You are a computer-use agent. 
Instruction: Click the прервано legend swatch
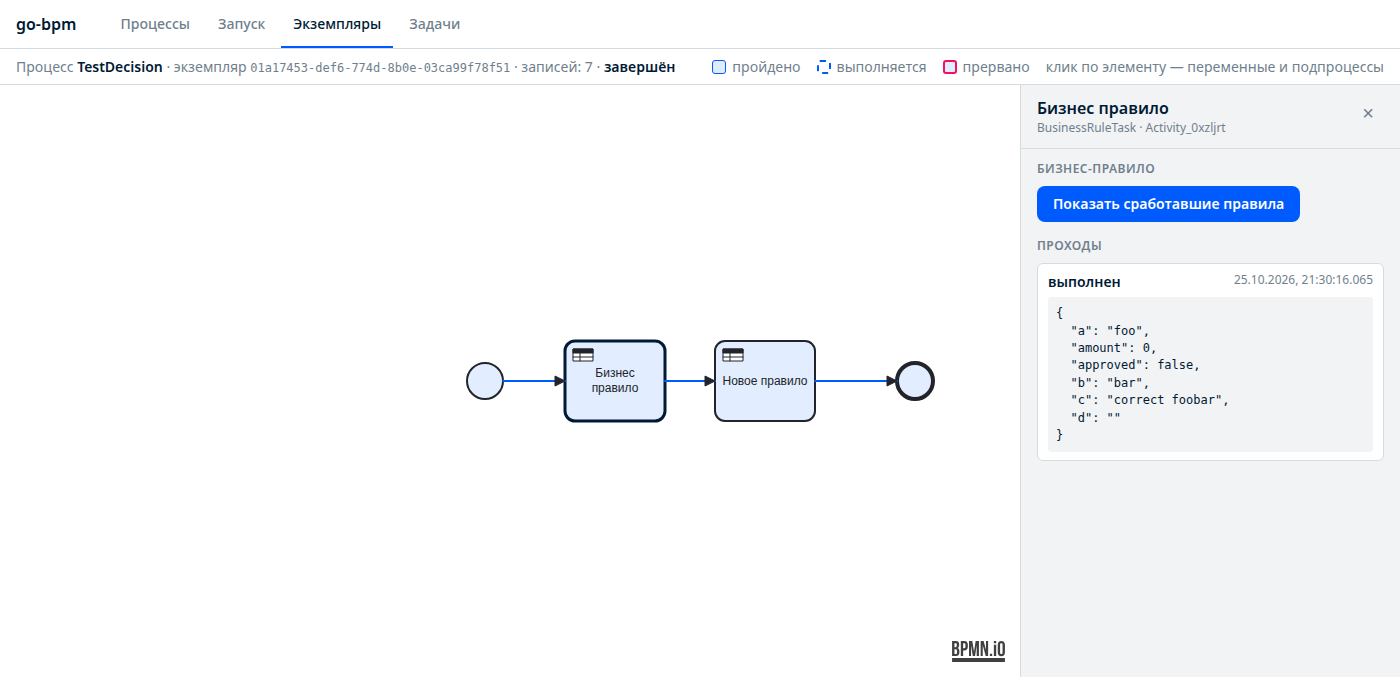click(950, 67)
